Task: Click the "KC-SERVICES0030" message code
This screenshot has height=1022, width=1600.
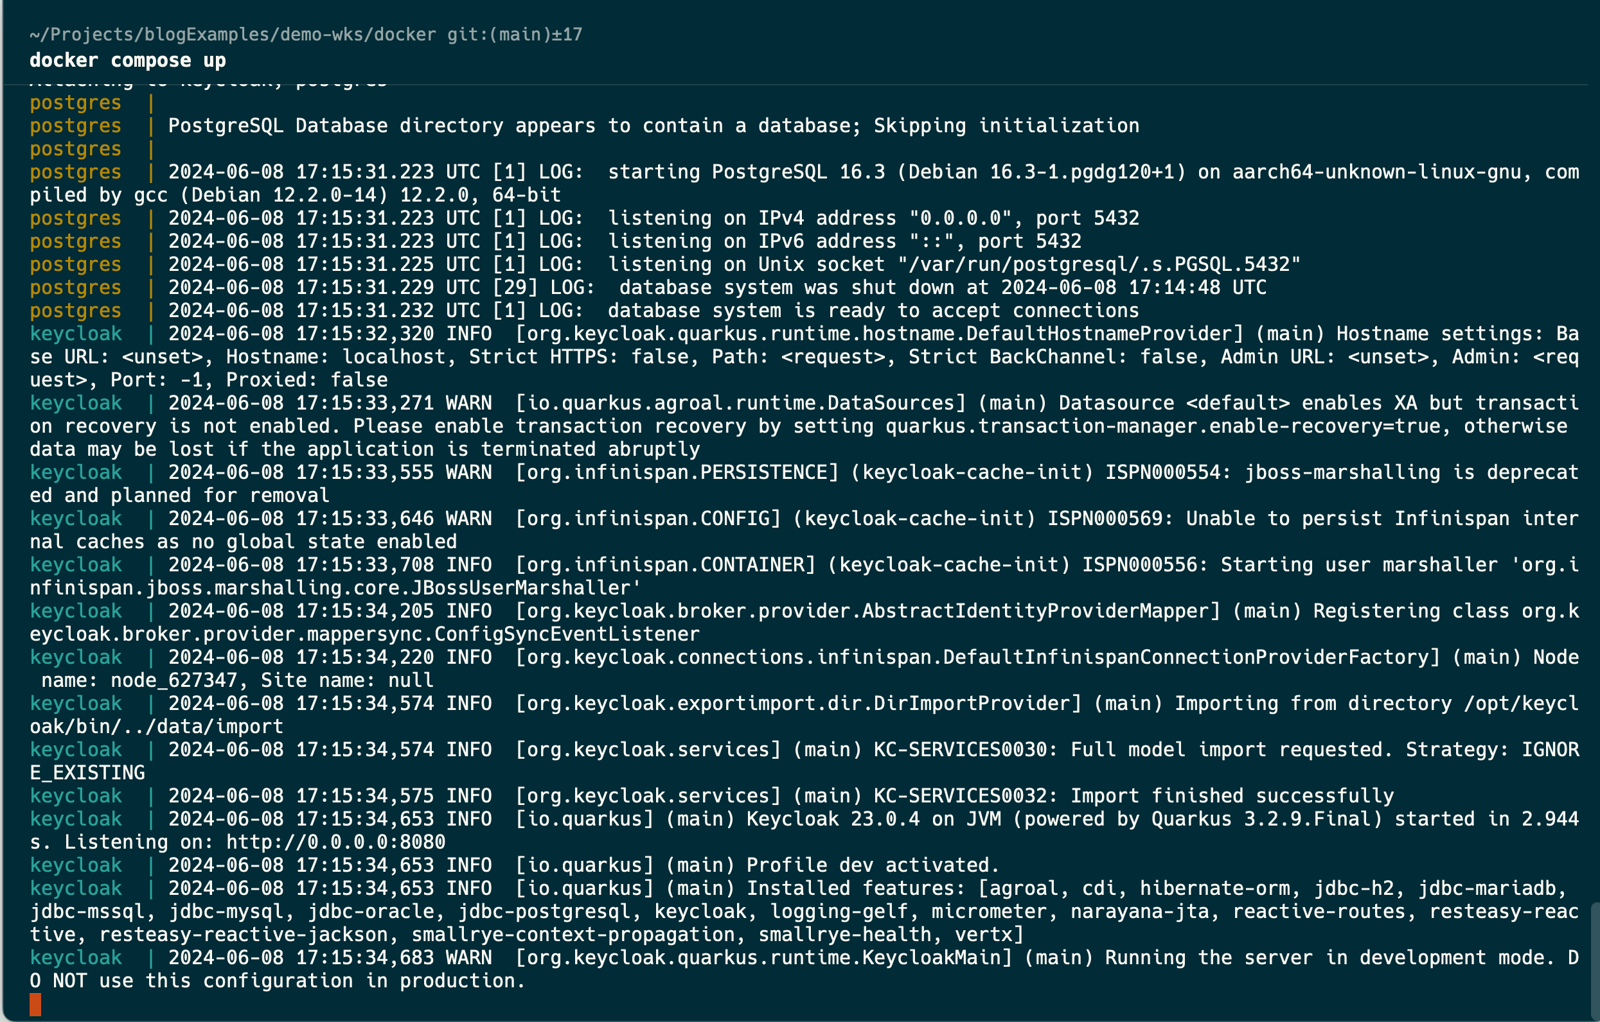Action: (x=960, y=749)
